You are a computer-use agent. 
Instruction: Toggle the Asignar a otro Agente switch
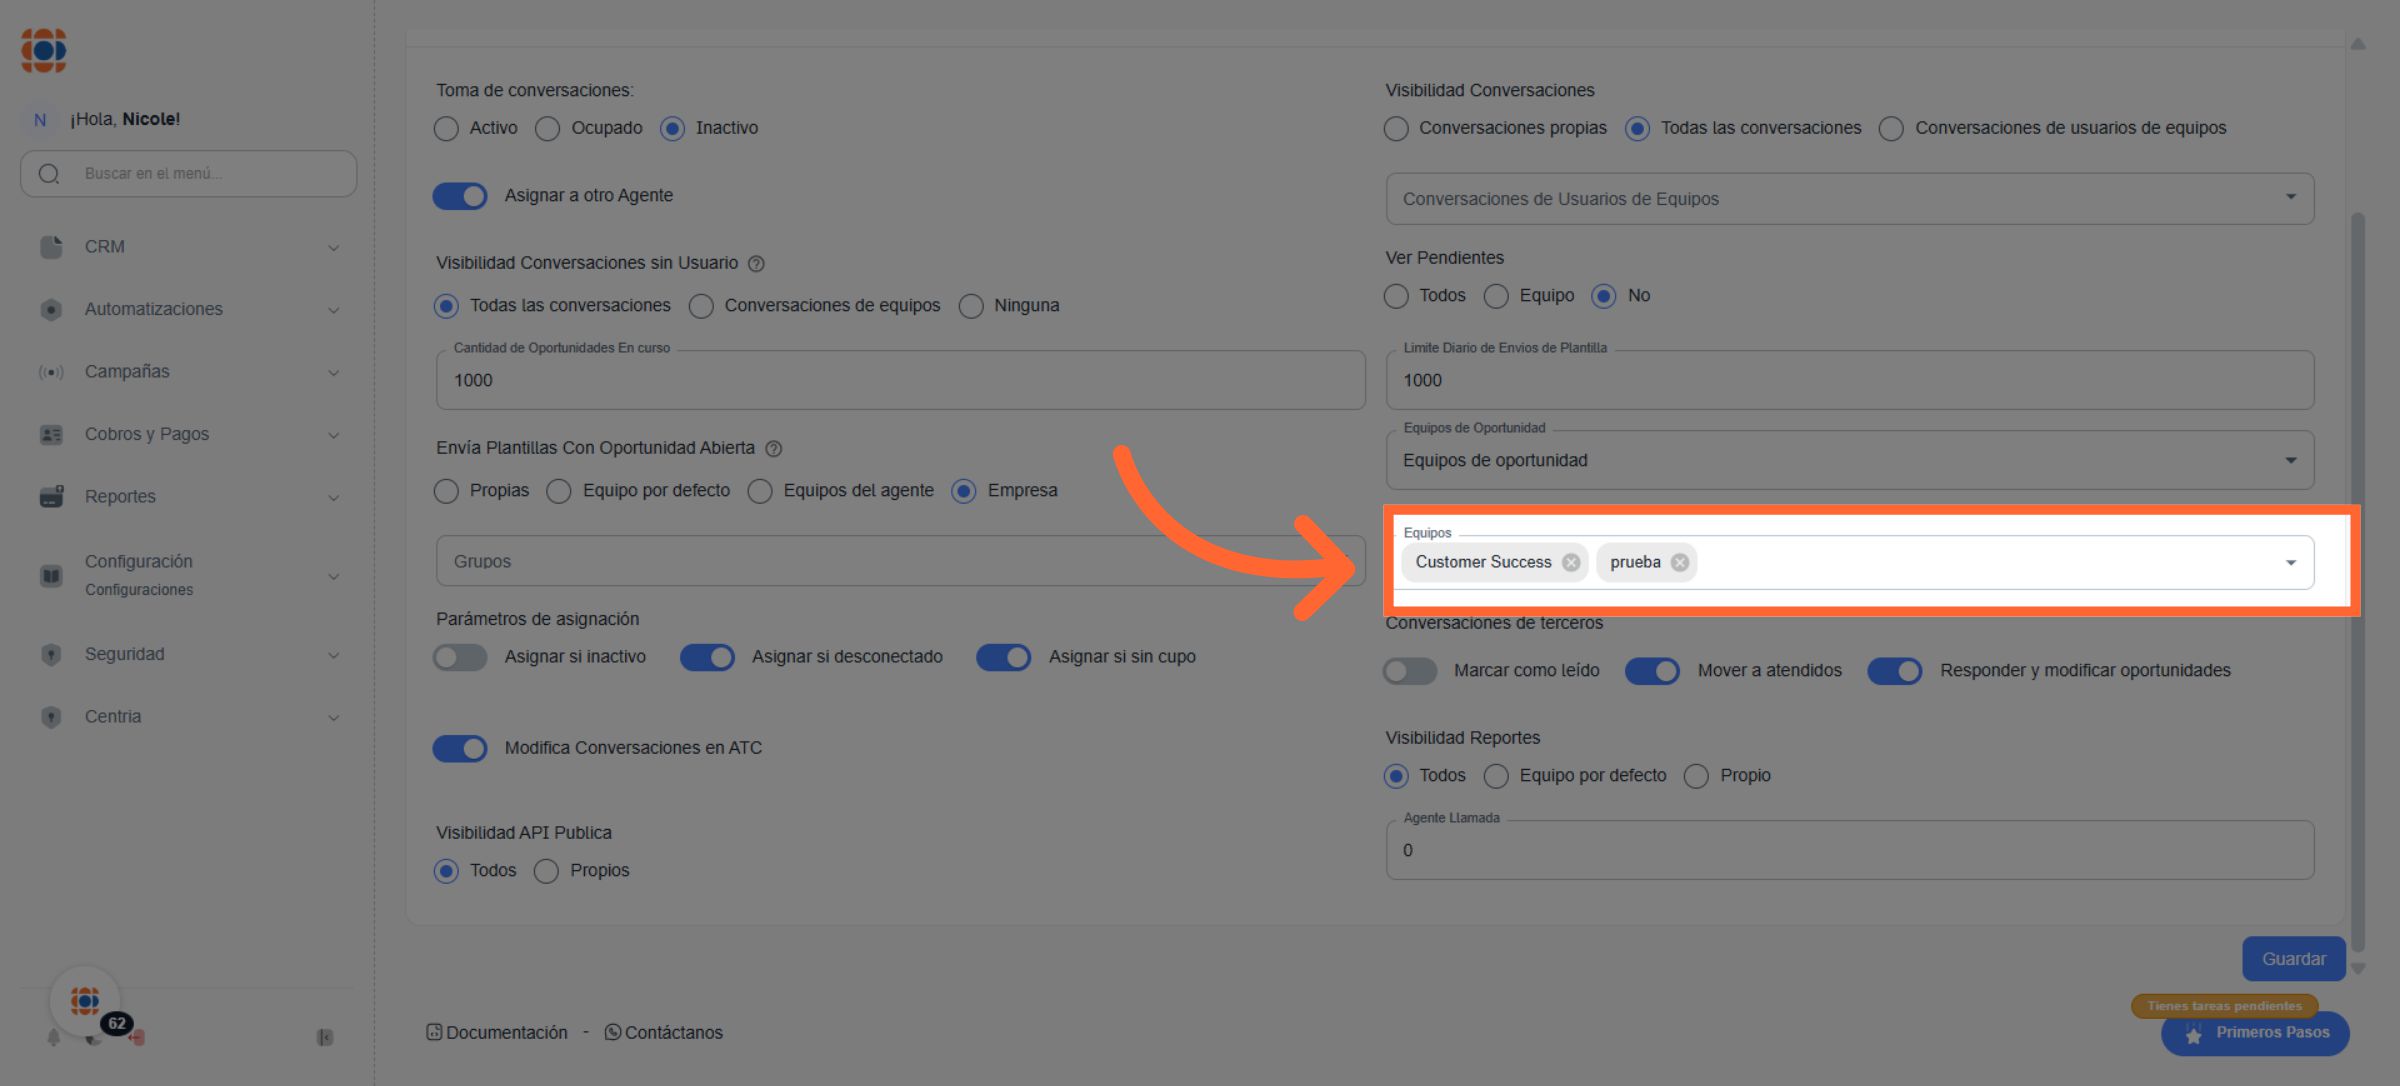click(460, 196)
